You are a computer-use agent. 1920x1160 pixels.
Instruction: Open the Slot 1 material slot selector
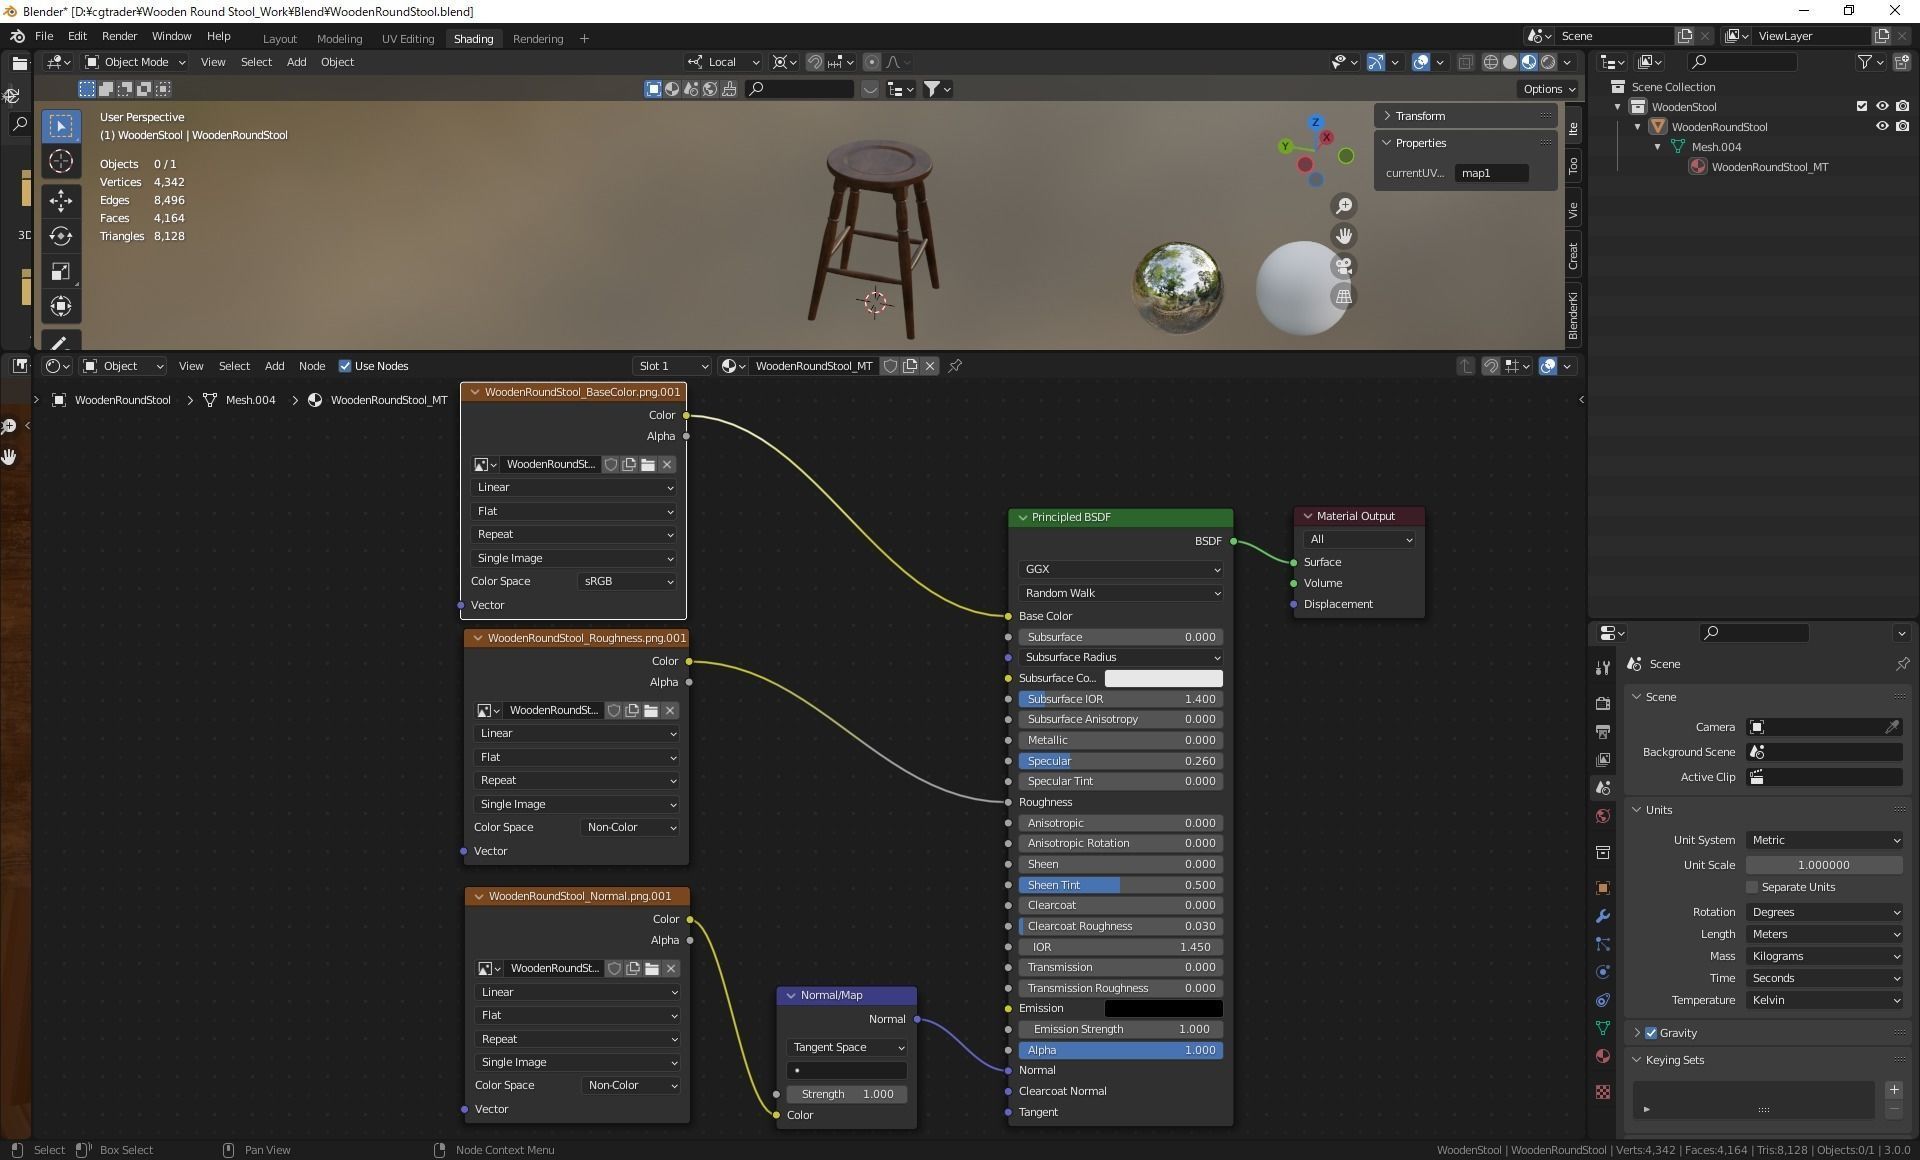[672, 366]
